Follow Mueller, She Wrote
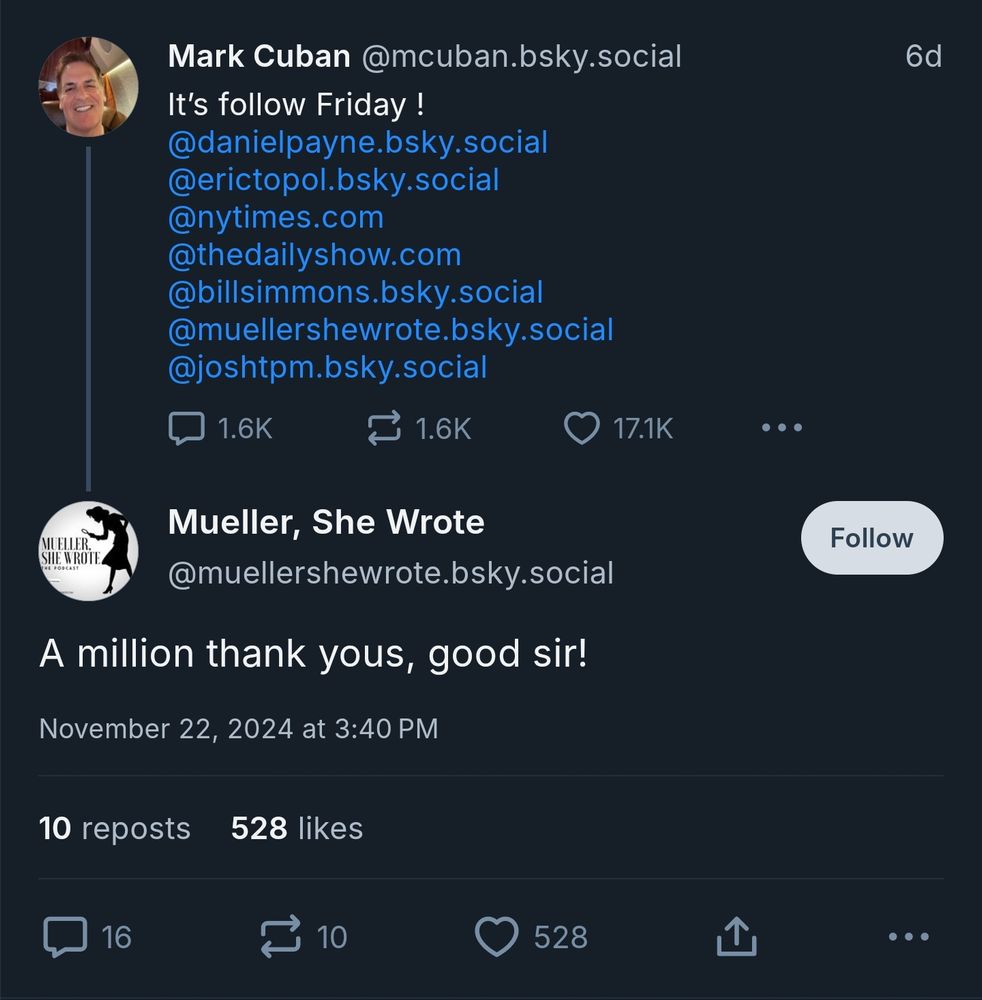The height and width of the screenshot is (1000, 982). [x=871, y=538]
